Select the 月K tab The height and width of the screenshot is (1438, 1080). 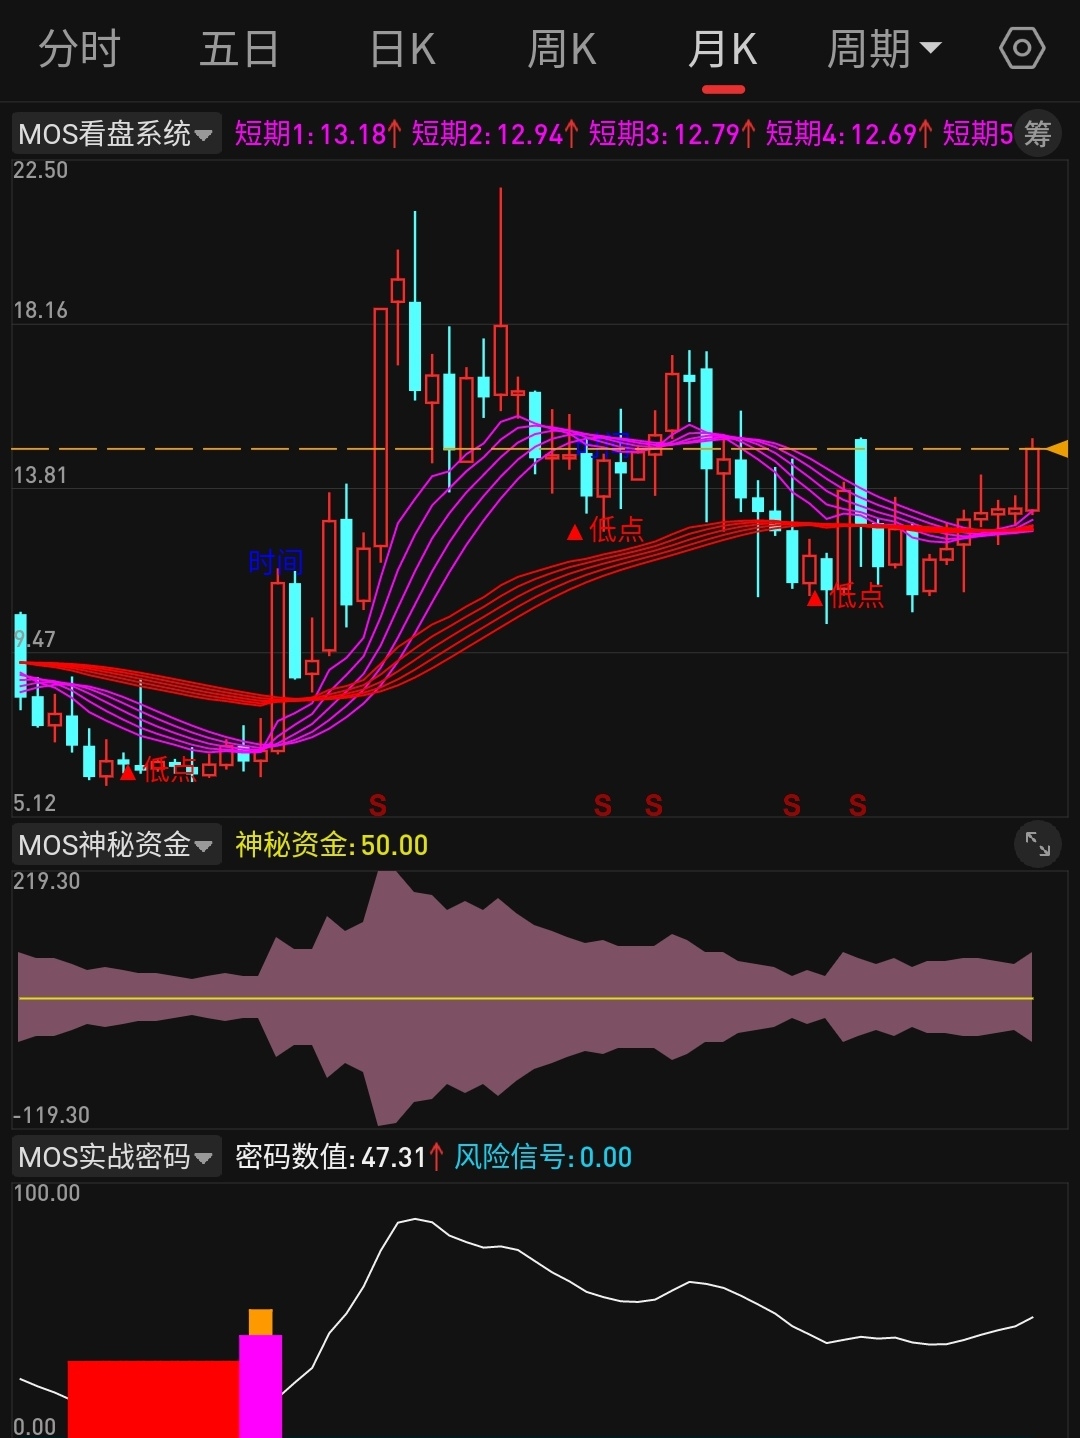[723, 49]
